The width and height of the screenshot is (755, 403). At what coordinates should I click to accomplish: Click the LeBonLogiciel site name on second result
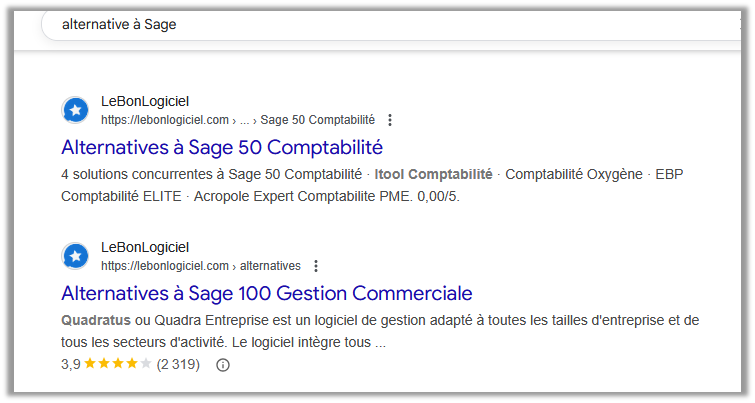click(145, 247)
